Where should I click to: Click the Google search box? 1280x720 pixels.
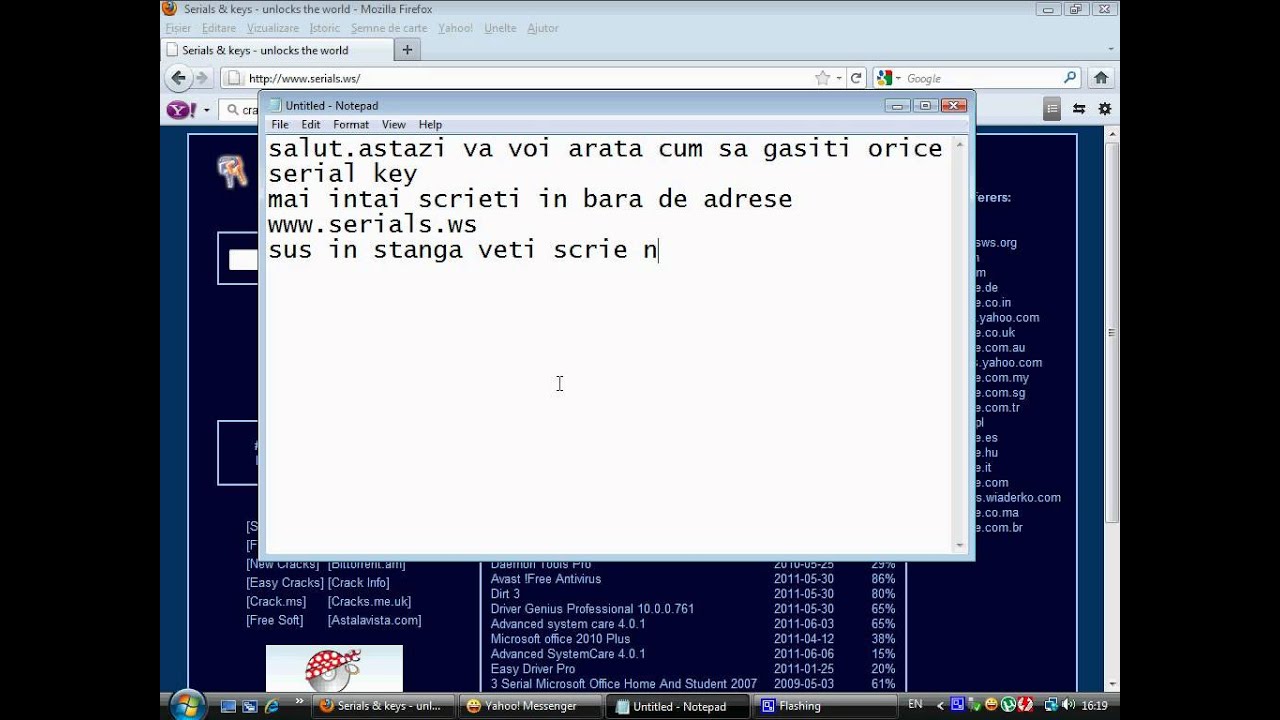coord(980,78)
